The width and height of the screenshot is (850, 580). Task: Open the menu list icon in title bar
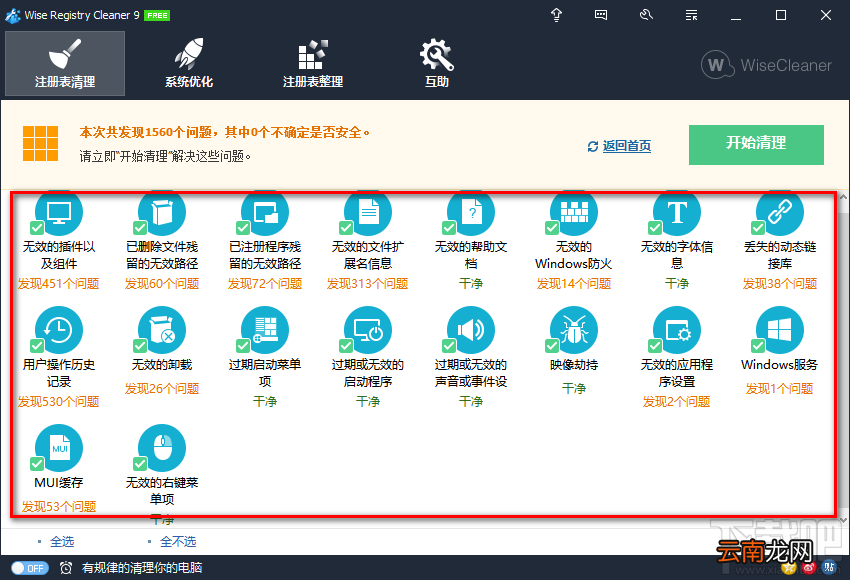pos(691,15)
